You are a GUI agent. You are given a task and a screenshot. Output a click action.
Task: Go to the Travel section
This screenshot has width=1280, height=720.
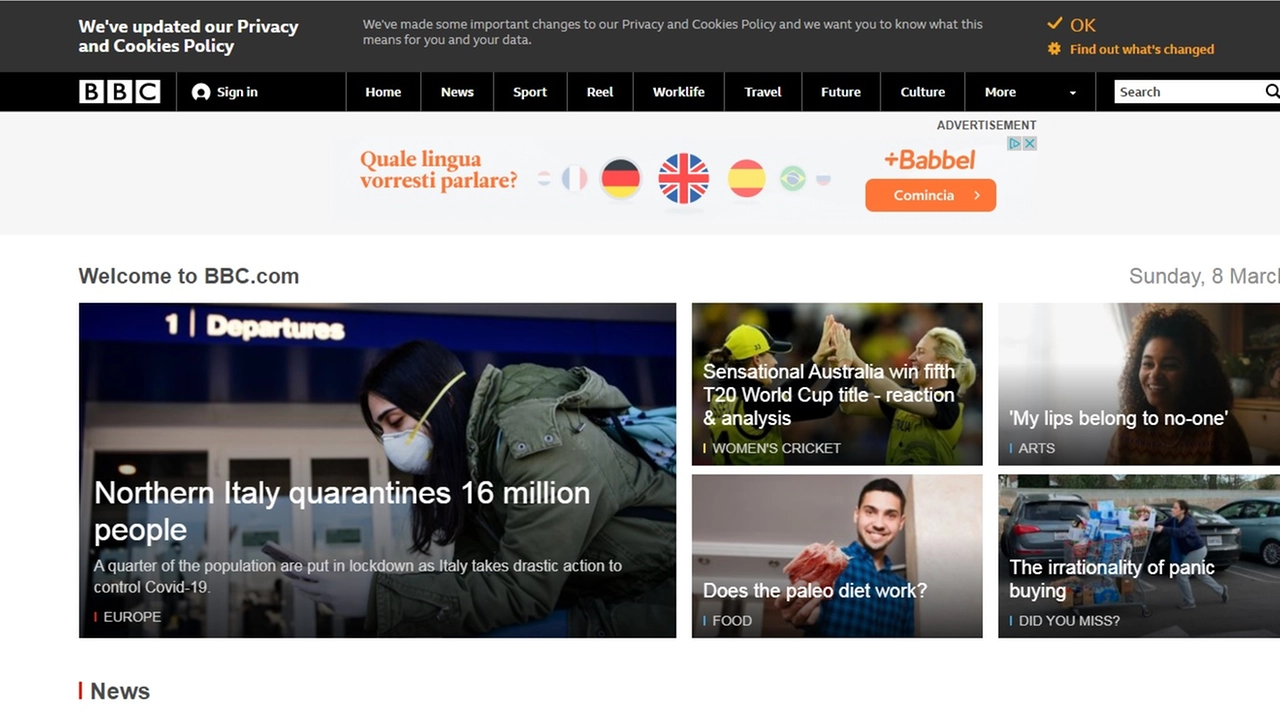[x=763, y=92]
